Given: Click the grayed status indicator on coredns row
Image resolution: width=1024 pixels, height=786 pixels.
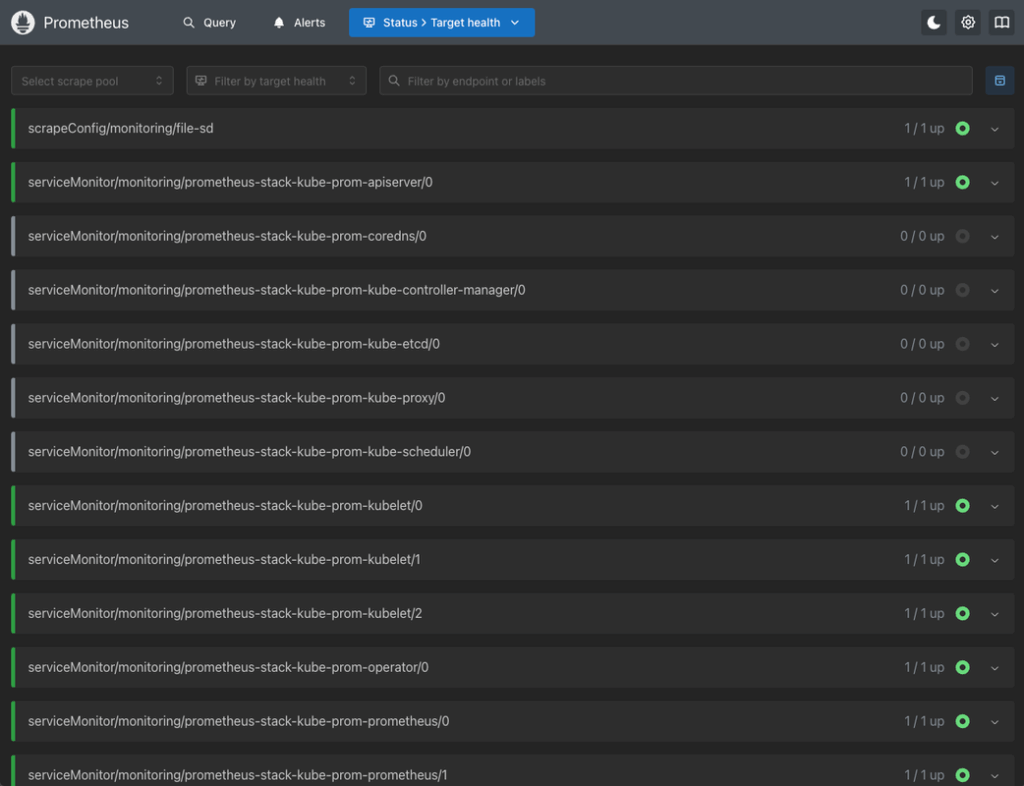Looking at the screenshot, I should coord(962,236).
